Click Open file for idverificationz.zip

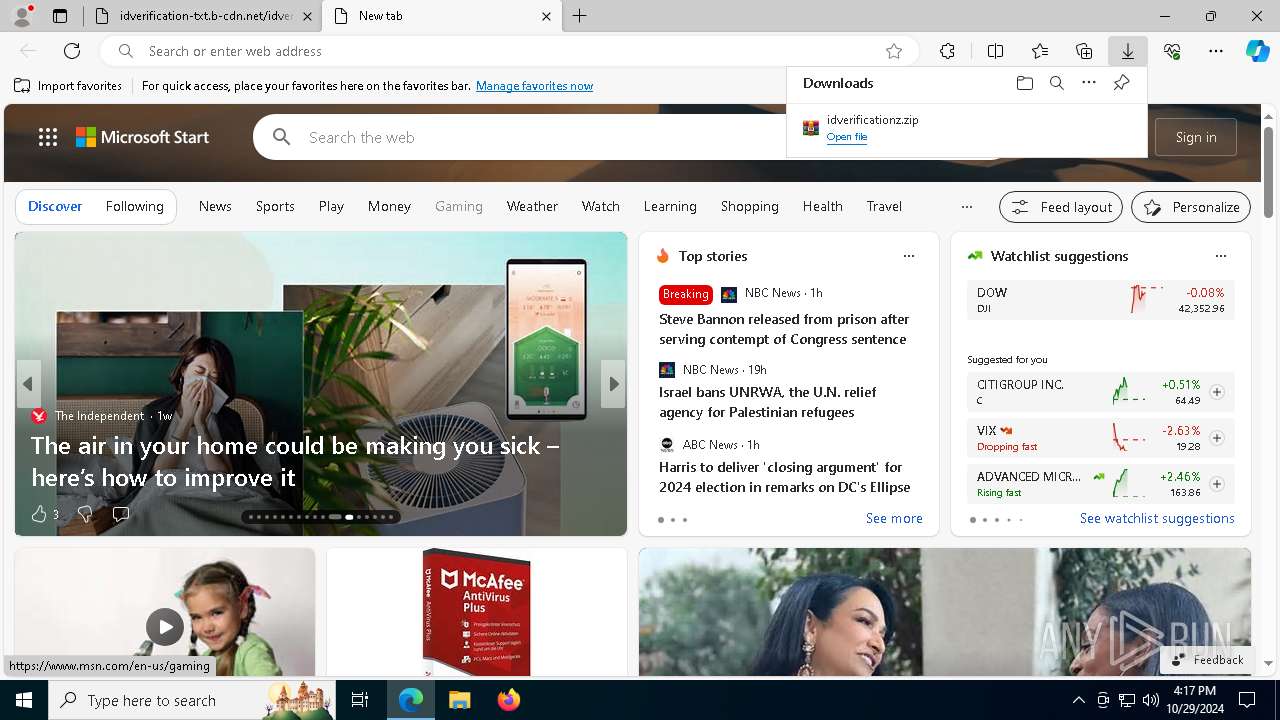click(x=847, y=137)
